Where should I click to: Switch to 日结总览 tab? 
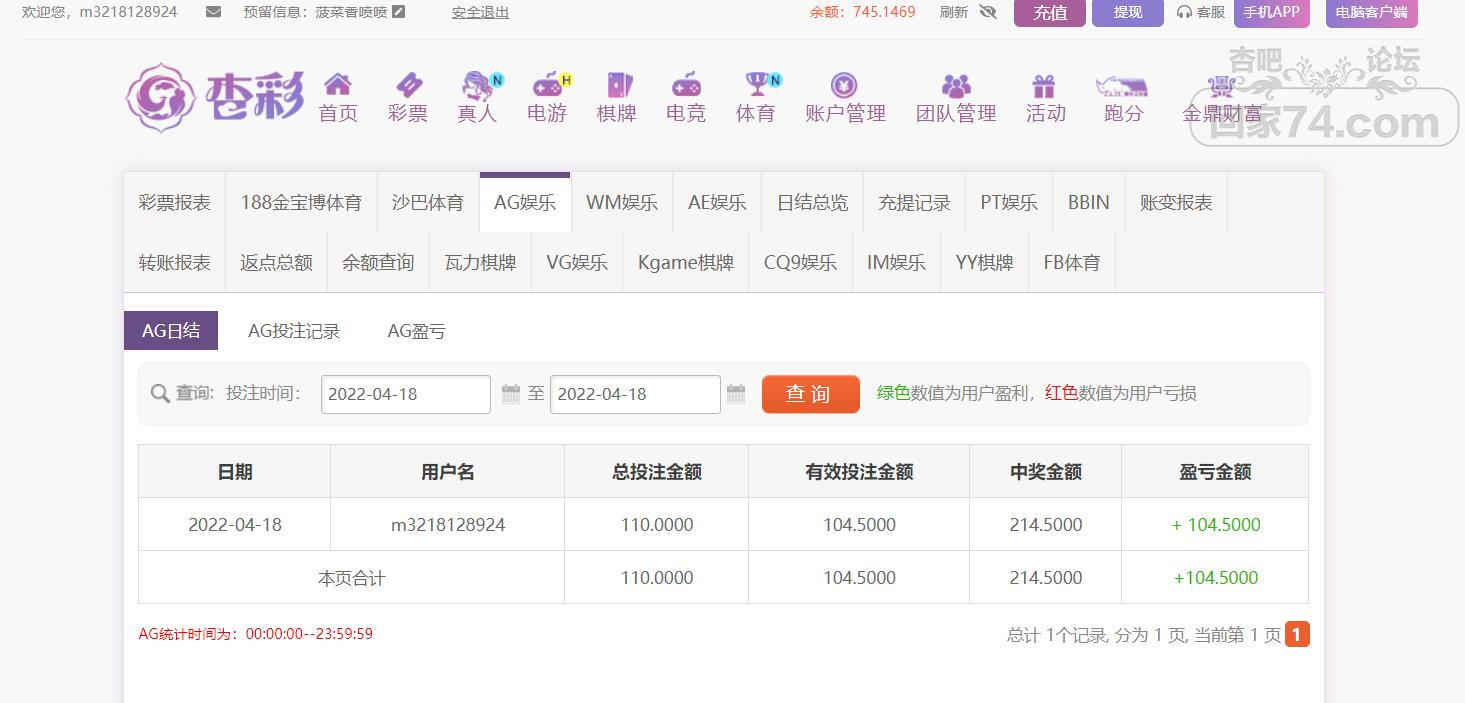coord(813,202)
